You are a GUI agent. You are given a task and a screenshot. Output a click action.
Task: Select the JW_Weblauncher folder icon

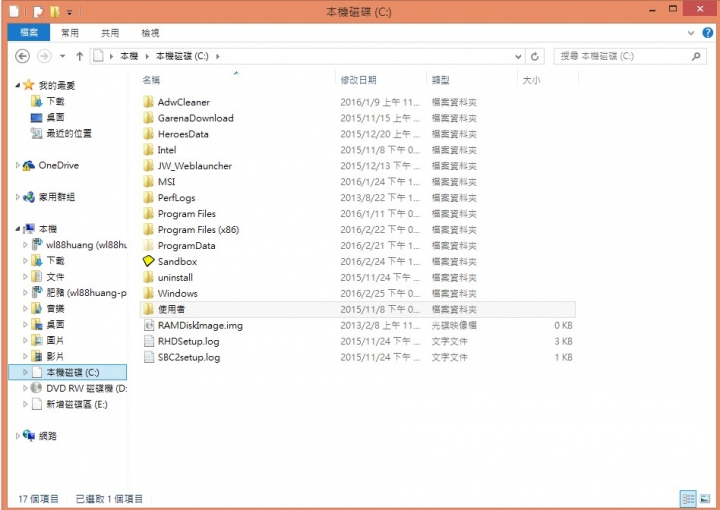click(148, 166)
